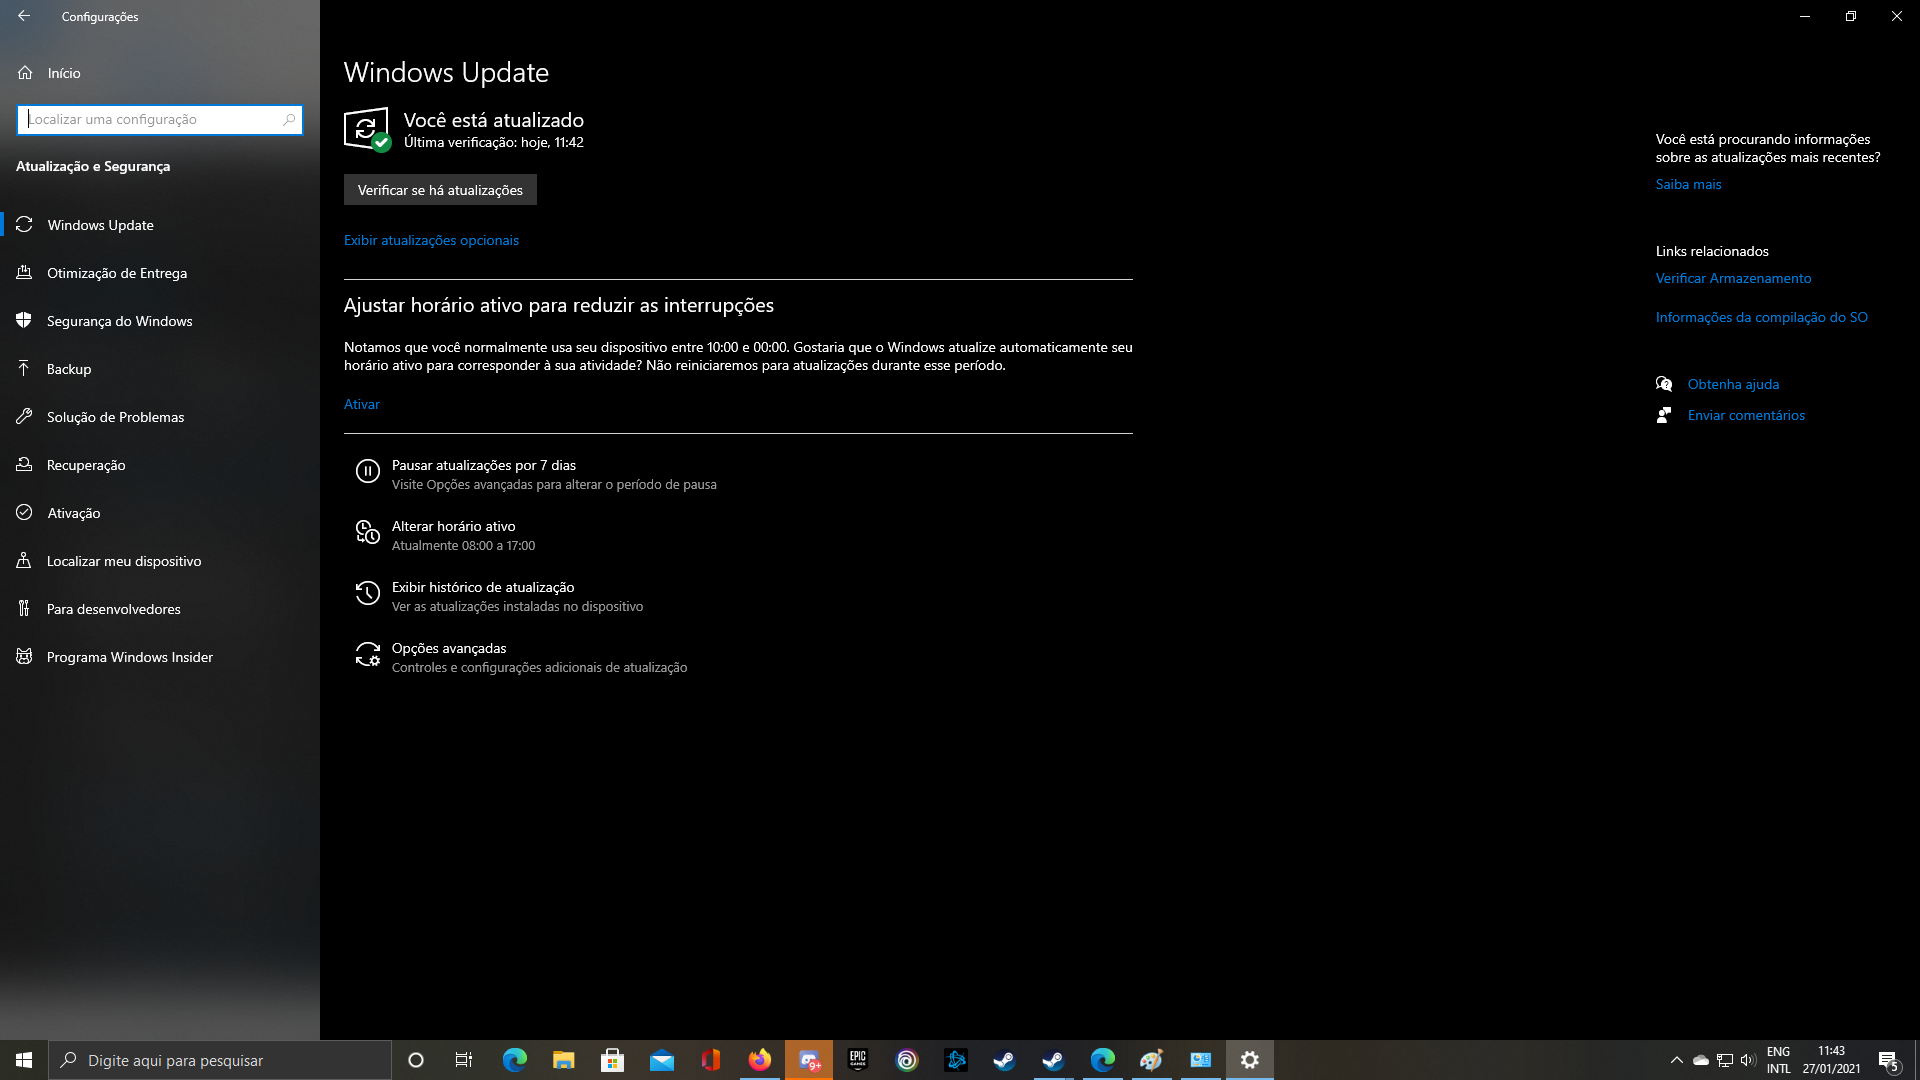
Task: Open Localizar meu dispositivo page
Action: click(x=160, y=561)
